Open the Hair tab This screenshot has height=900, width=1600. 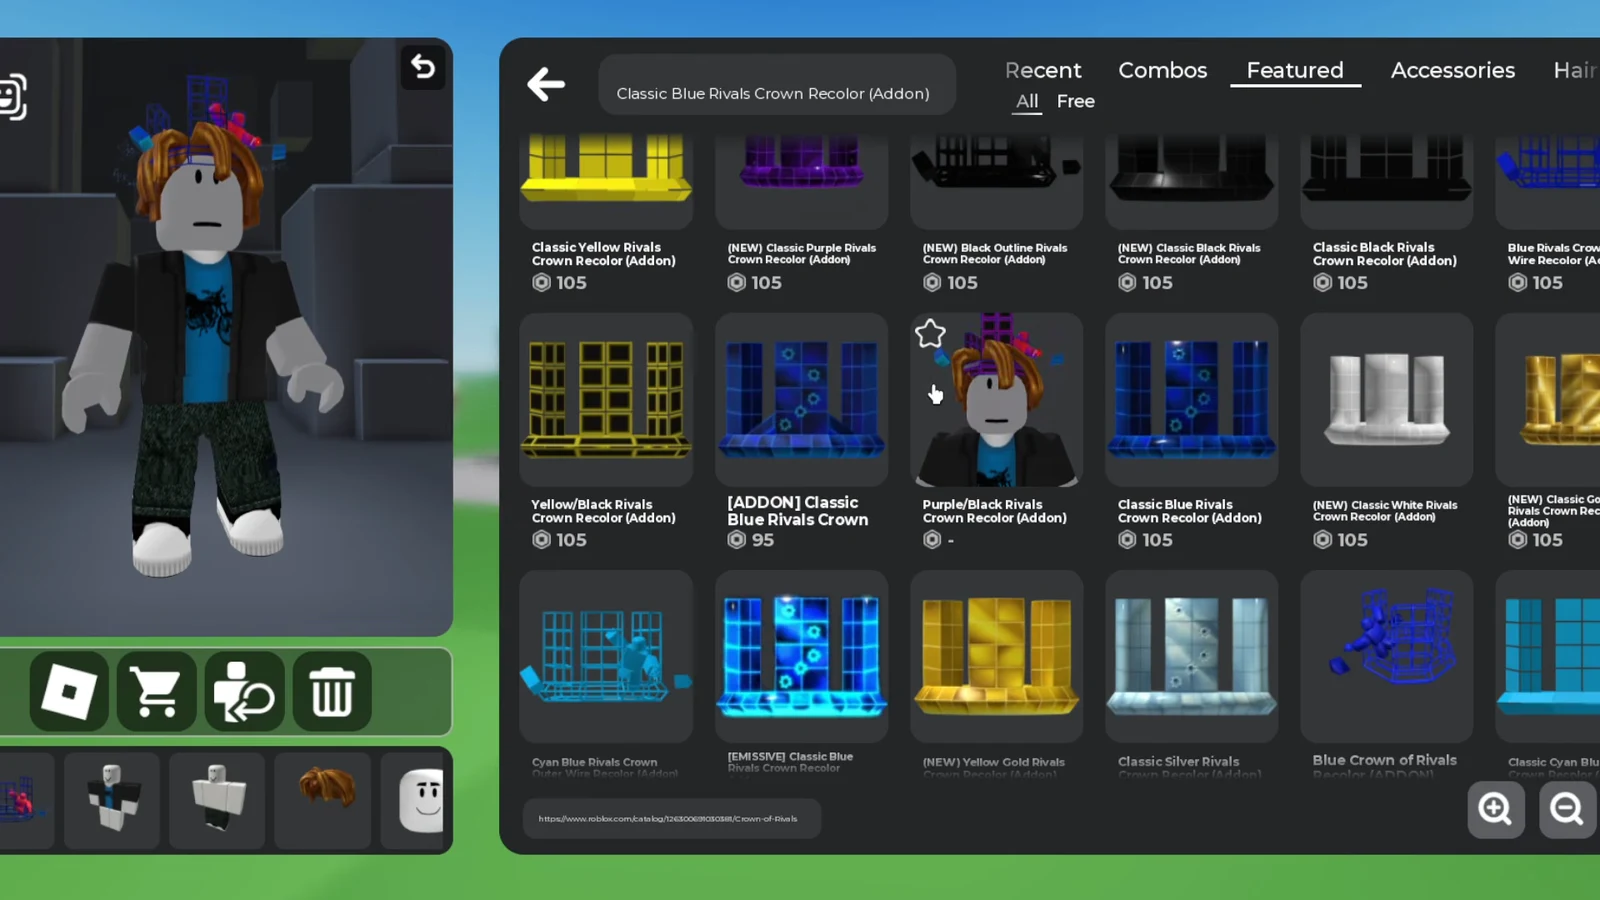1575,70
